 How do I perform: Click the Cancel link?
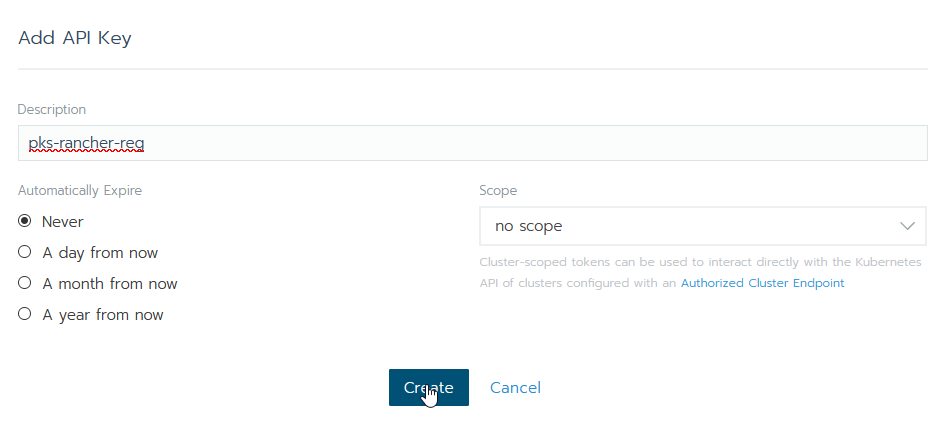tap(515, 387)
